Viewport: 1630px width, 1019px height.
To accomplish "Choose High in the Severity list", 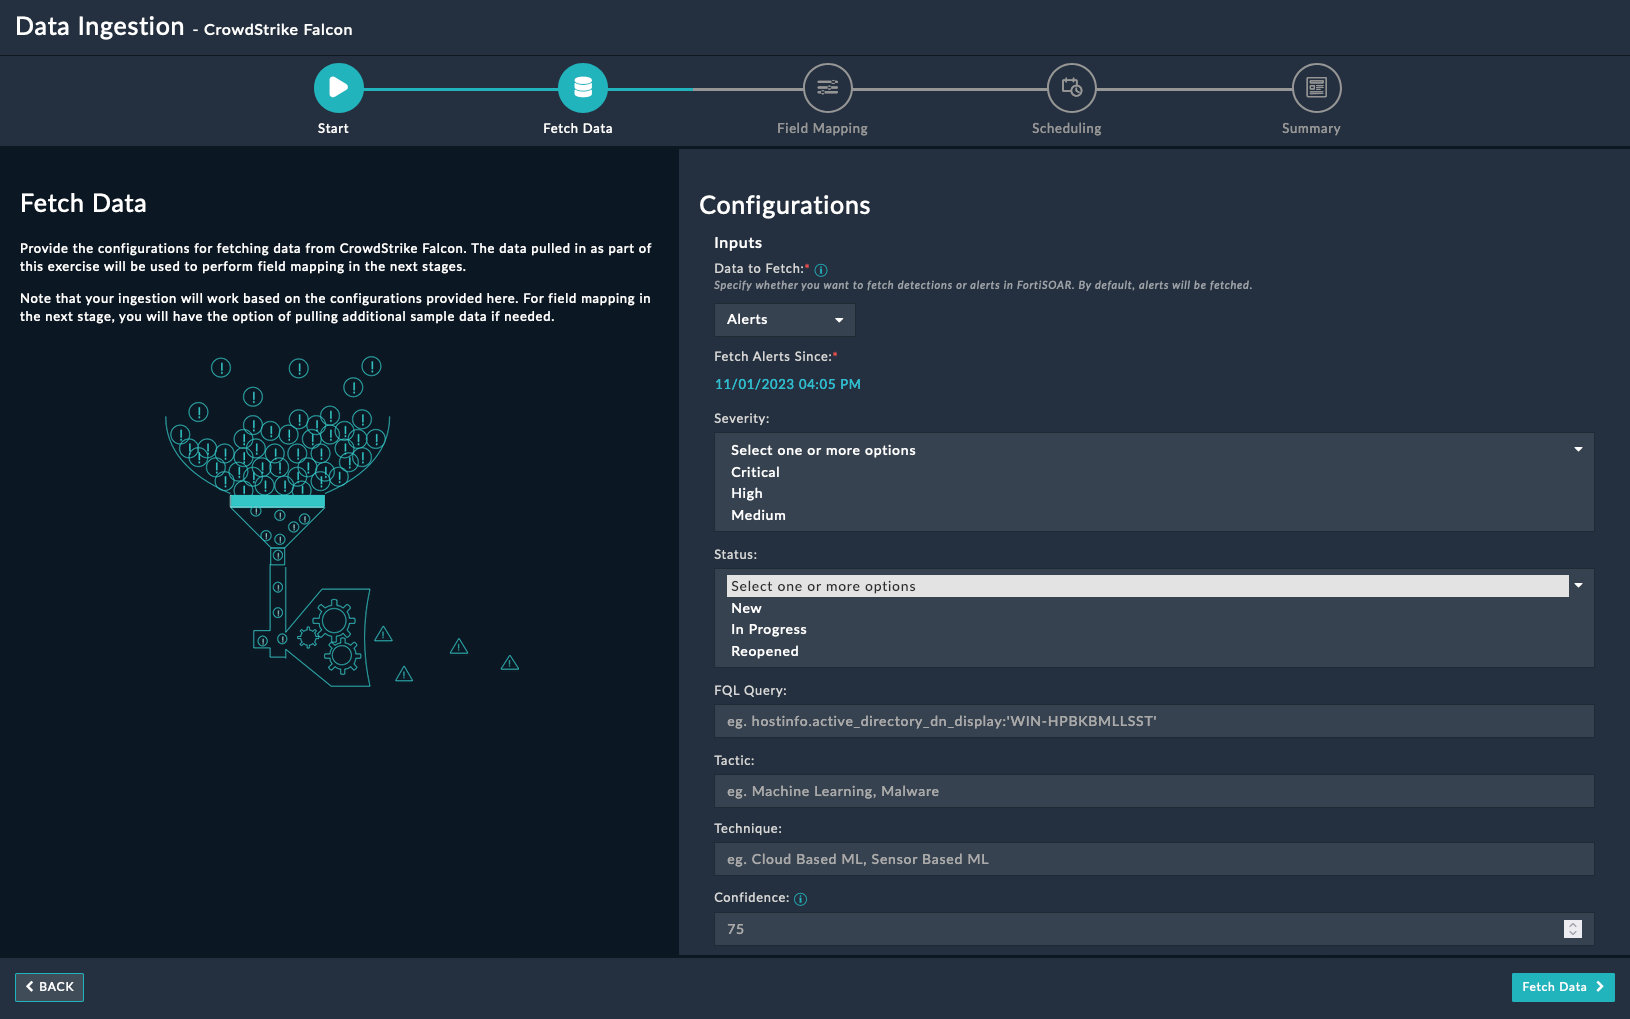I will pos(747,493).
